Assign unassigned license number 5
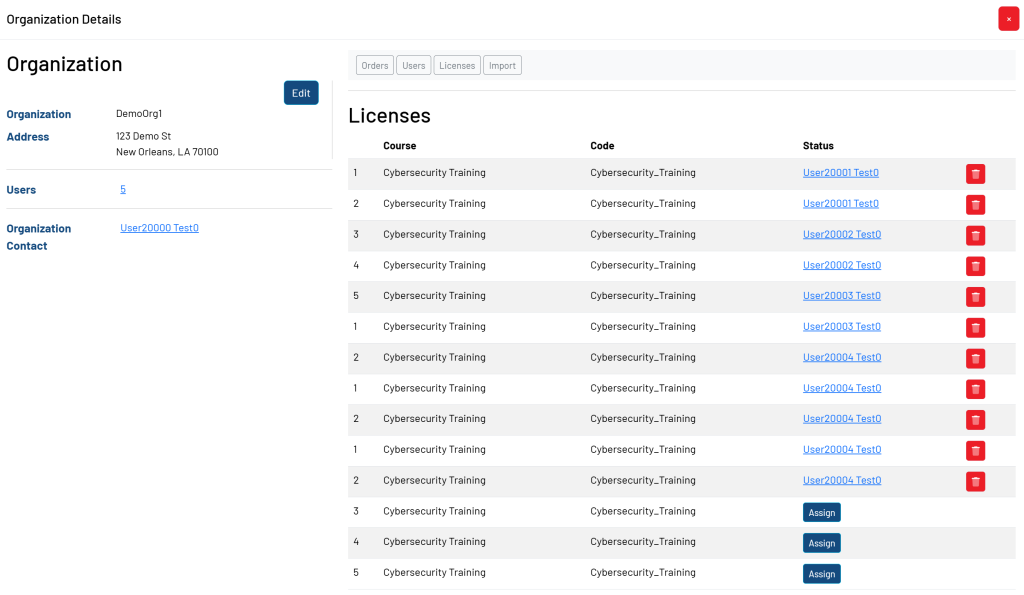1024x595 pixels. (x=821, y=574)
